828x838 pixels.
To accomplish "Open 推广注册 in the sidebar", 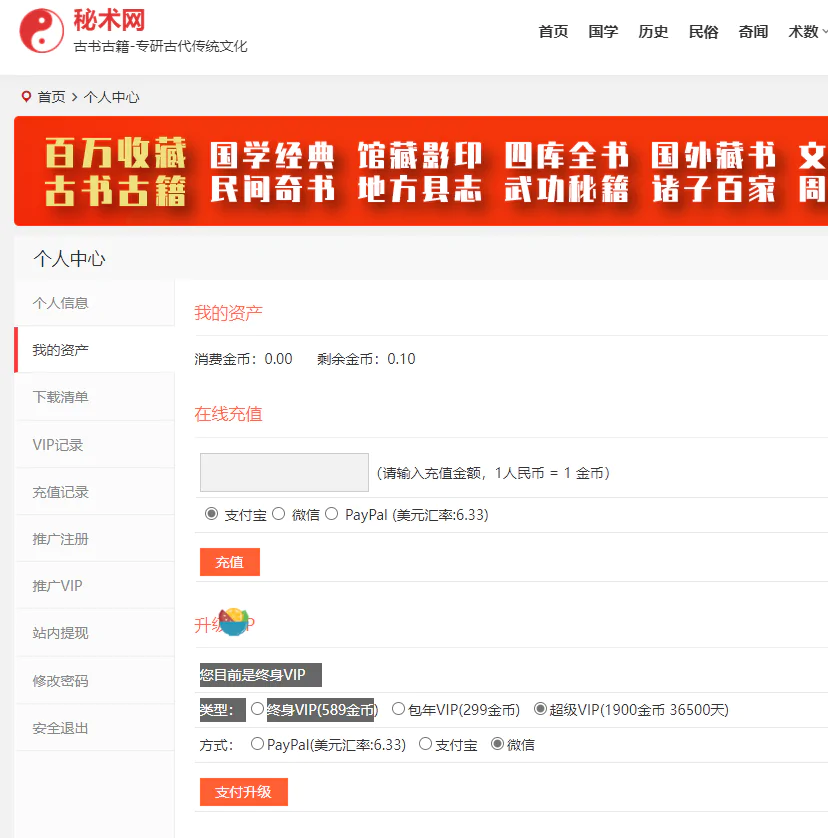I will tap(95, 539).
